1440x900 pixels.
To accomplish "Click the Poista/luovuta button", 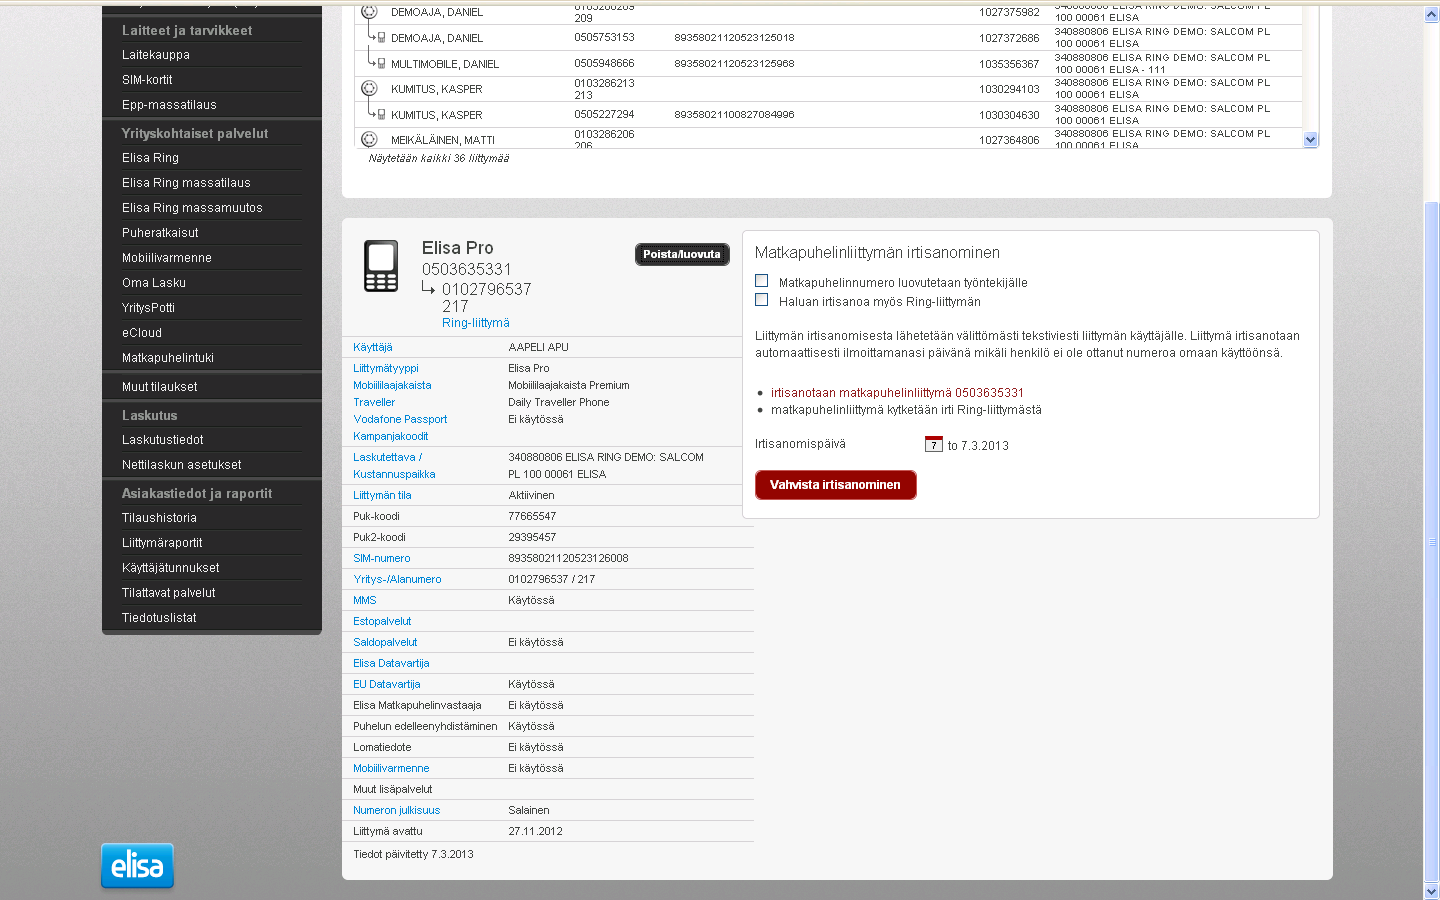I will (682, 254).
